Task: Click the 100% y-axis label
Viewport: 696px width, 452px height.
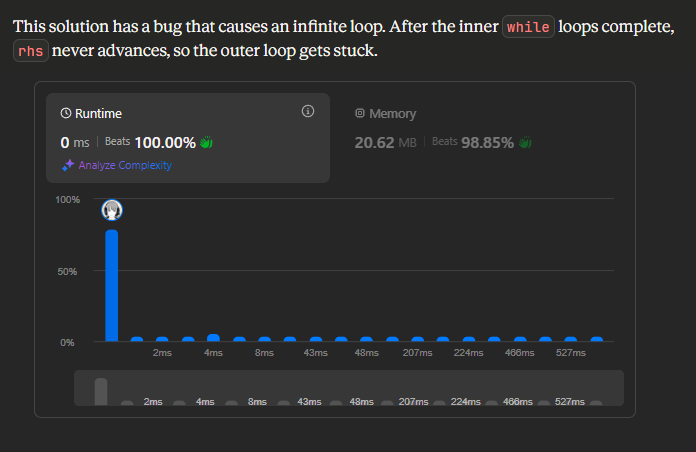Action: pyautogui.click(x=67, y=200)
